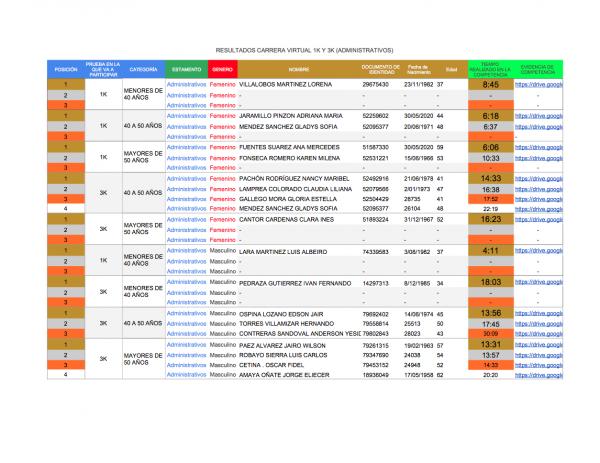Select the name CONTRERAS SANDOVAL ANDERSON YESID
This screenshot has height=463, width=600.
point(300,334)
